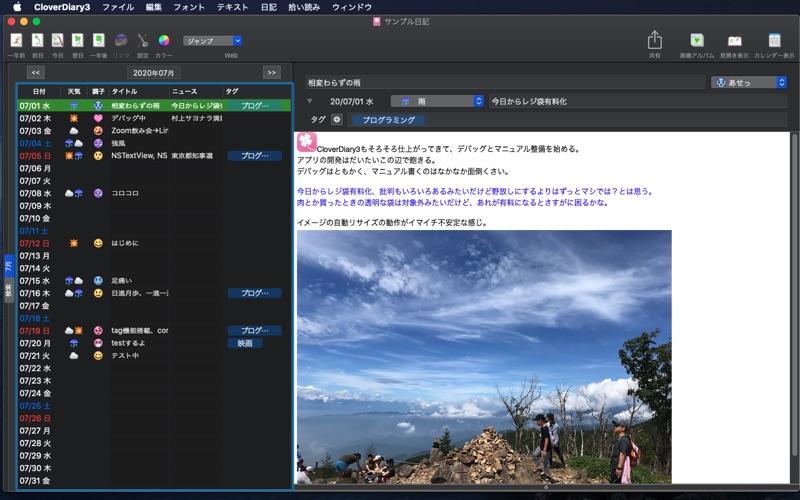Open the 拾い読み menu
Viewport: 800px width, 500px height.
click(304, 7)
